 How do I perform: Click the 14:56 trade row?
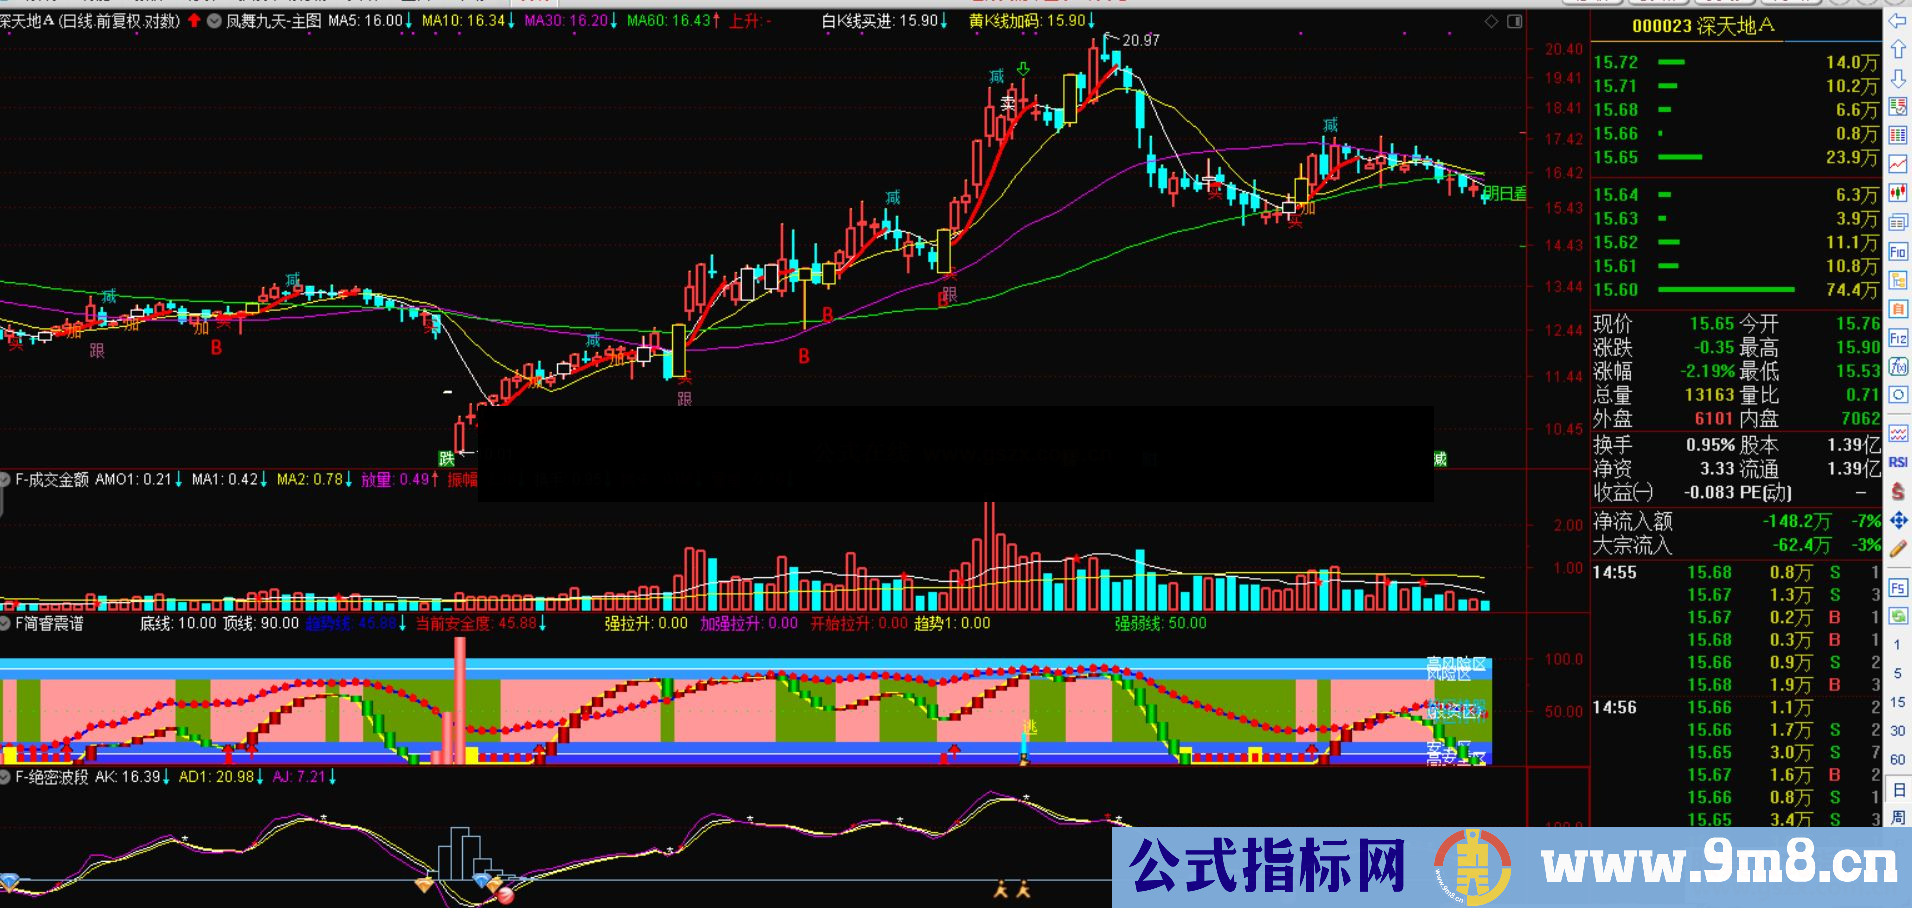pyautogui.click(x=1736, y=707)
